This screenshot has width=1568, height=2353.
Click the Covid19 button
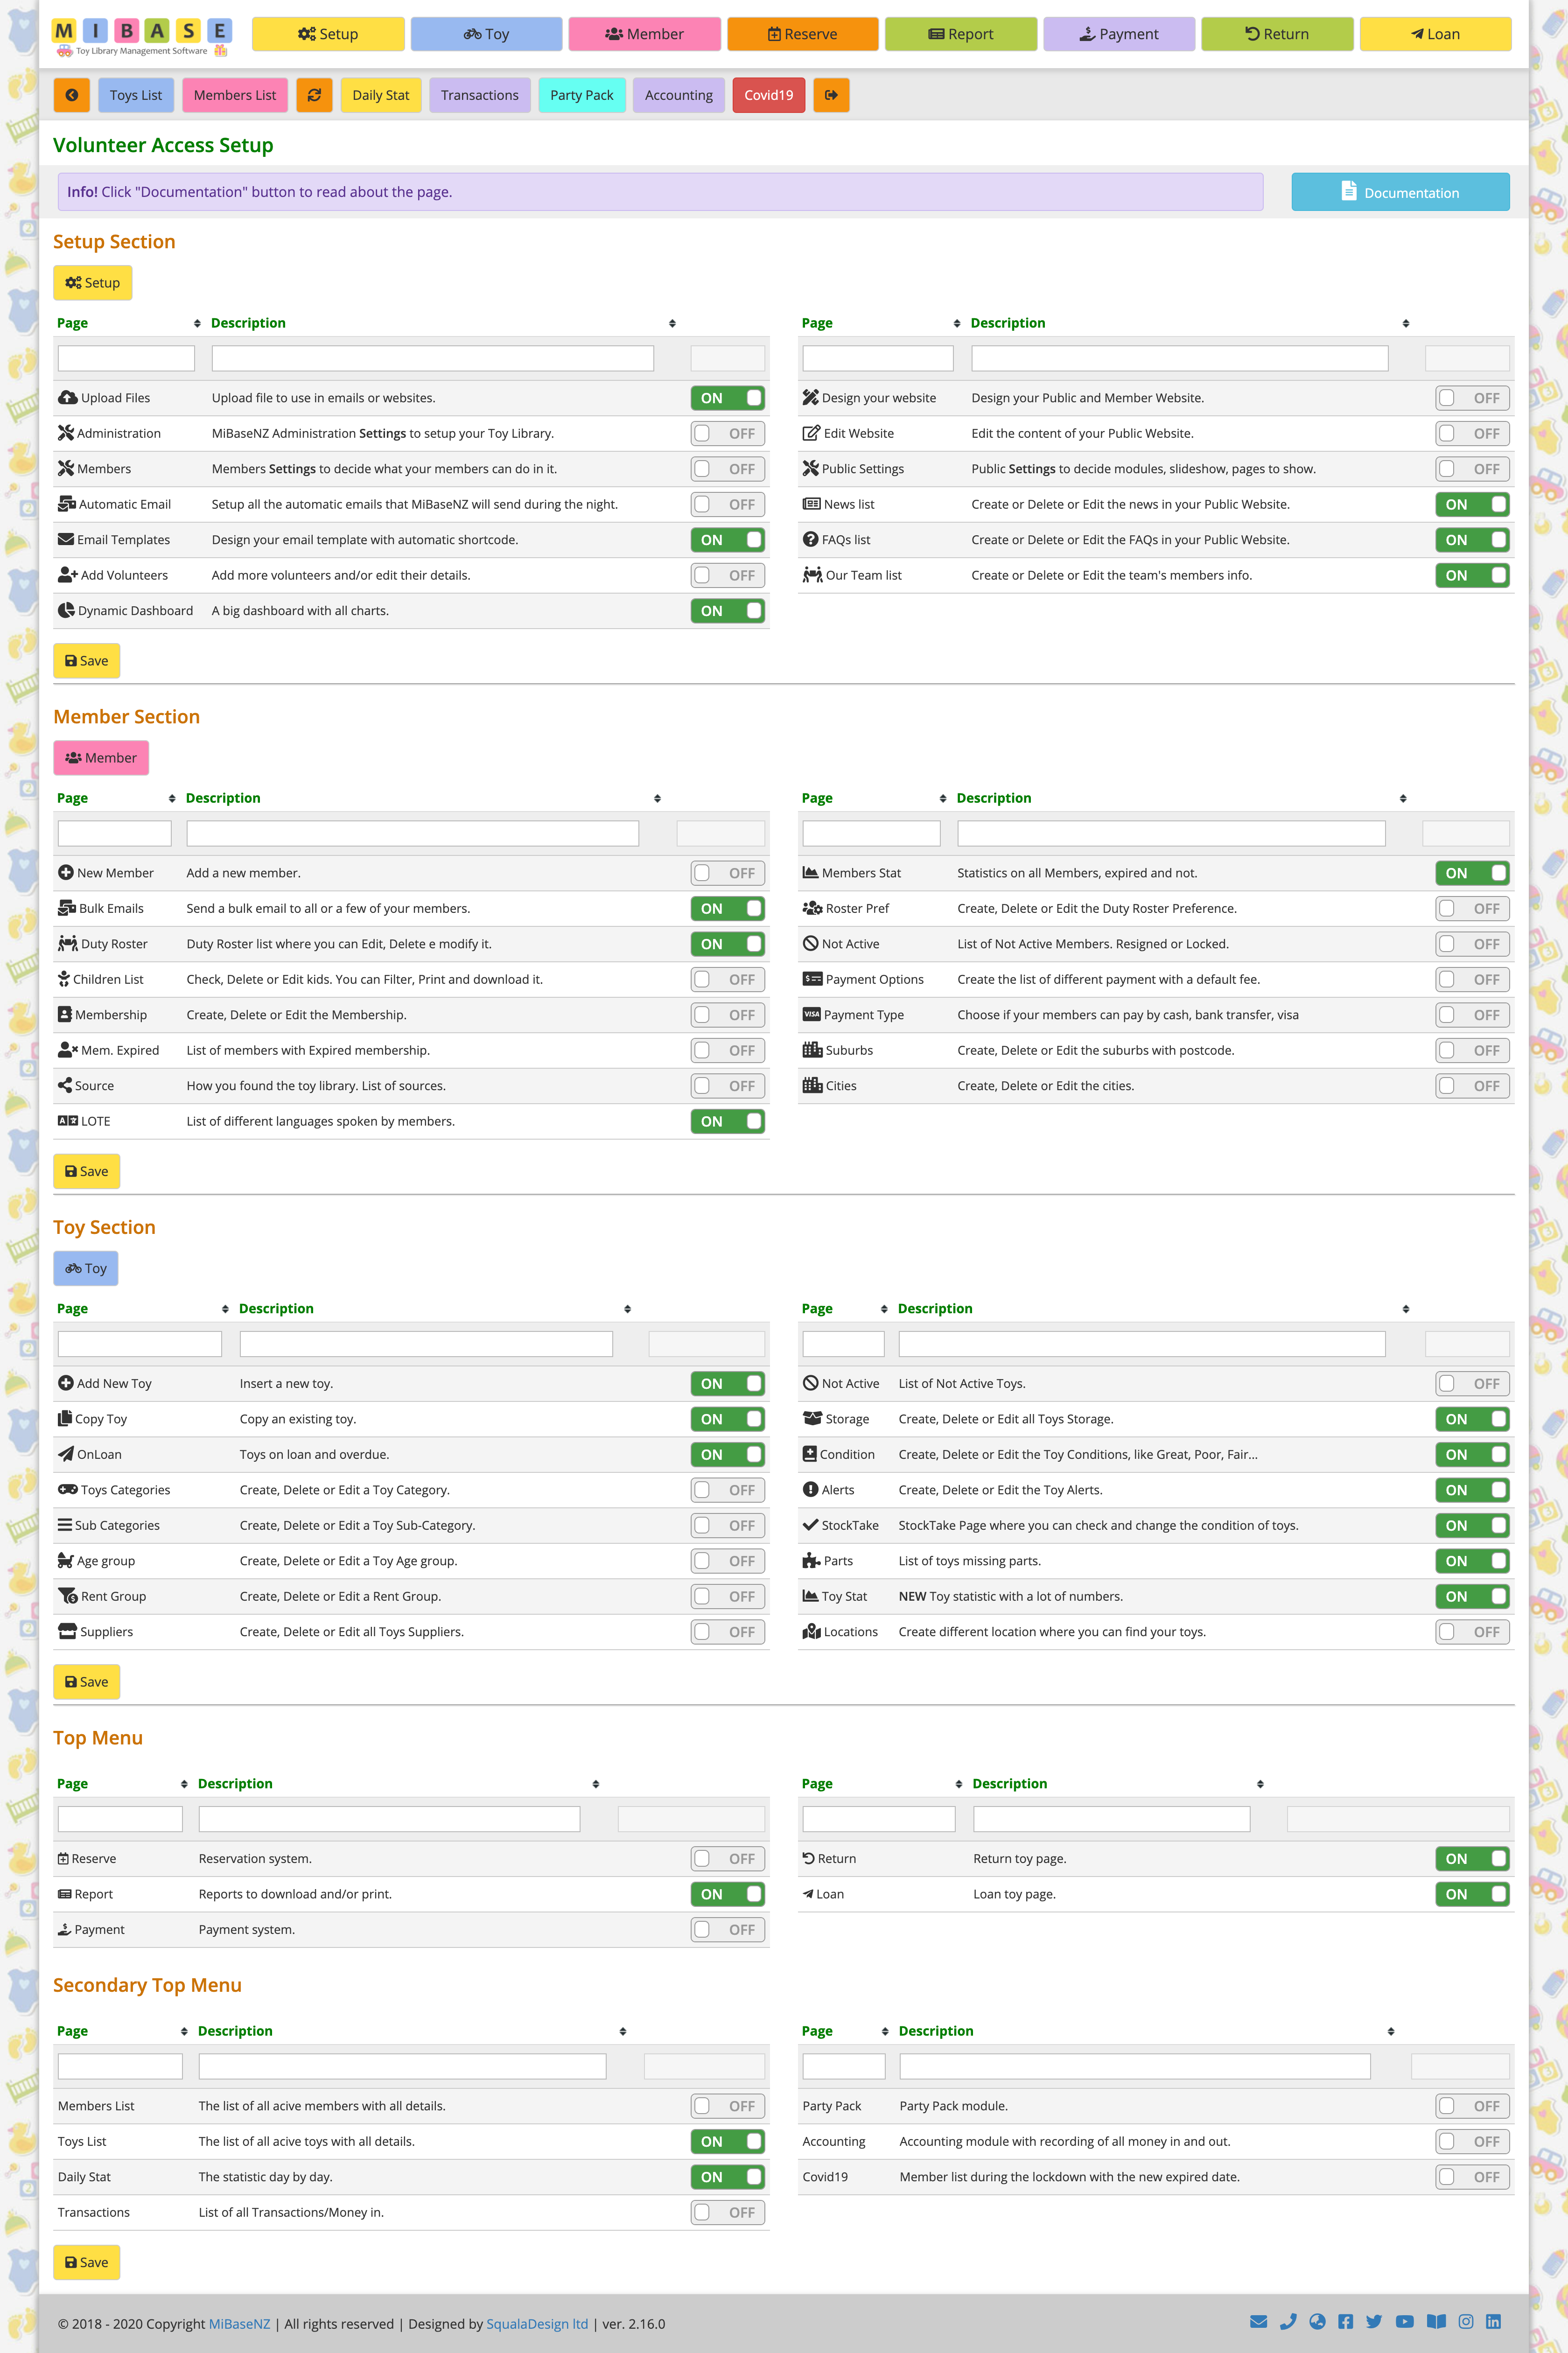pyautogui.click(x=768, y=95)
